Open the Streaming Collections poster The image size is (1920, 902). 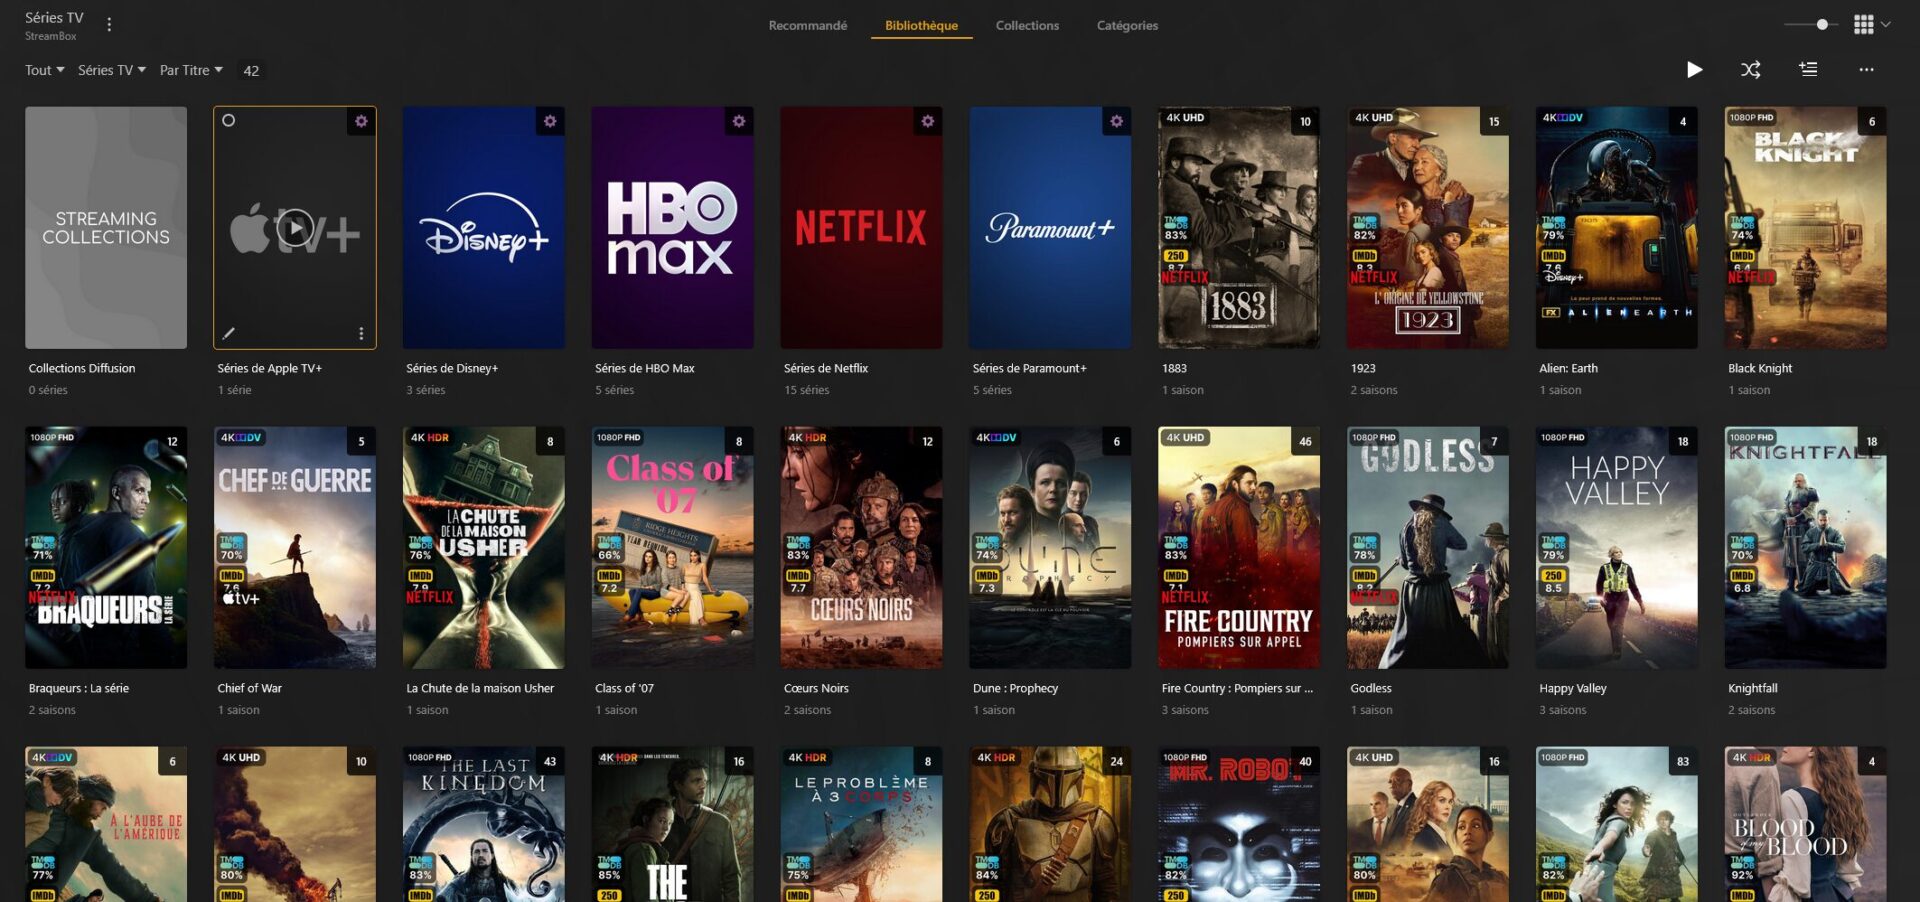(x=106, y=228)
